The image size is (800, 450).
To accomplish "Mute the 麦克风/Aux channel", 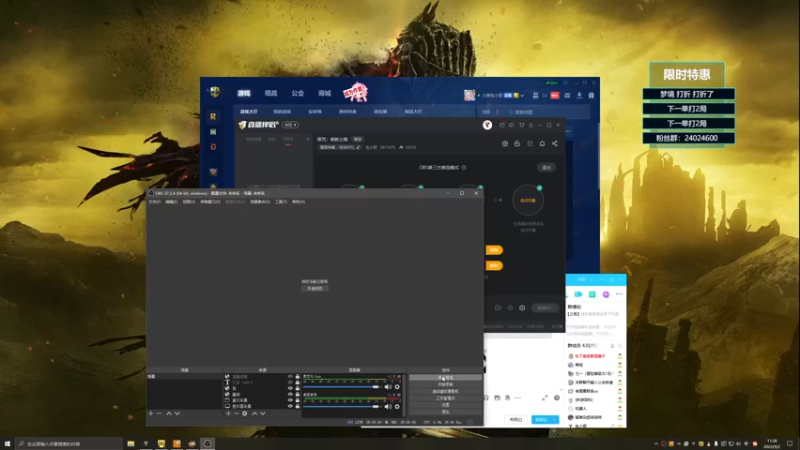I will pos(388,387).
